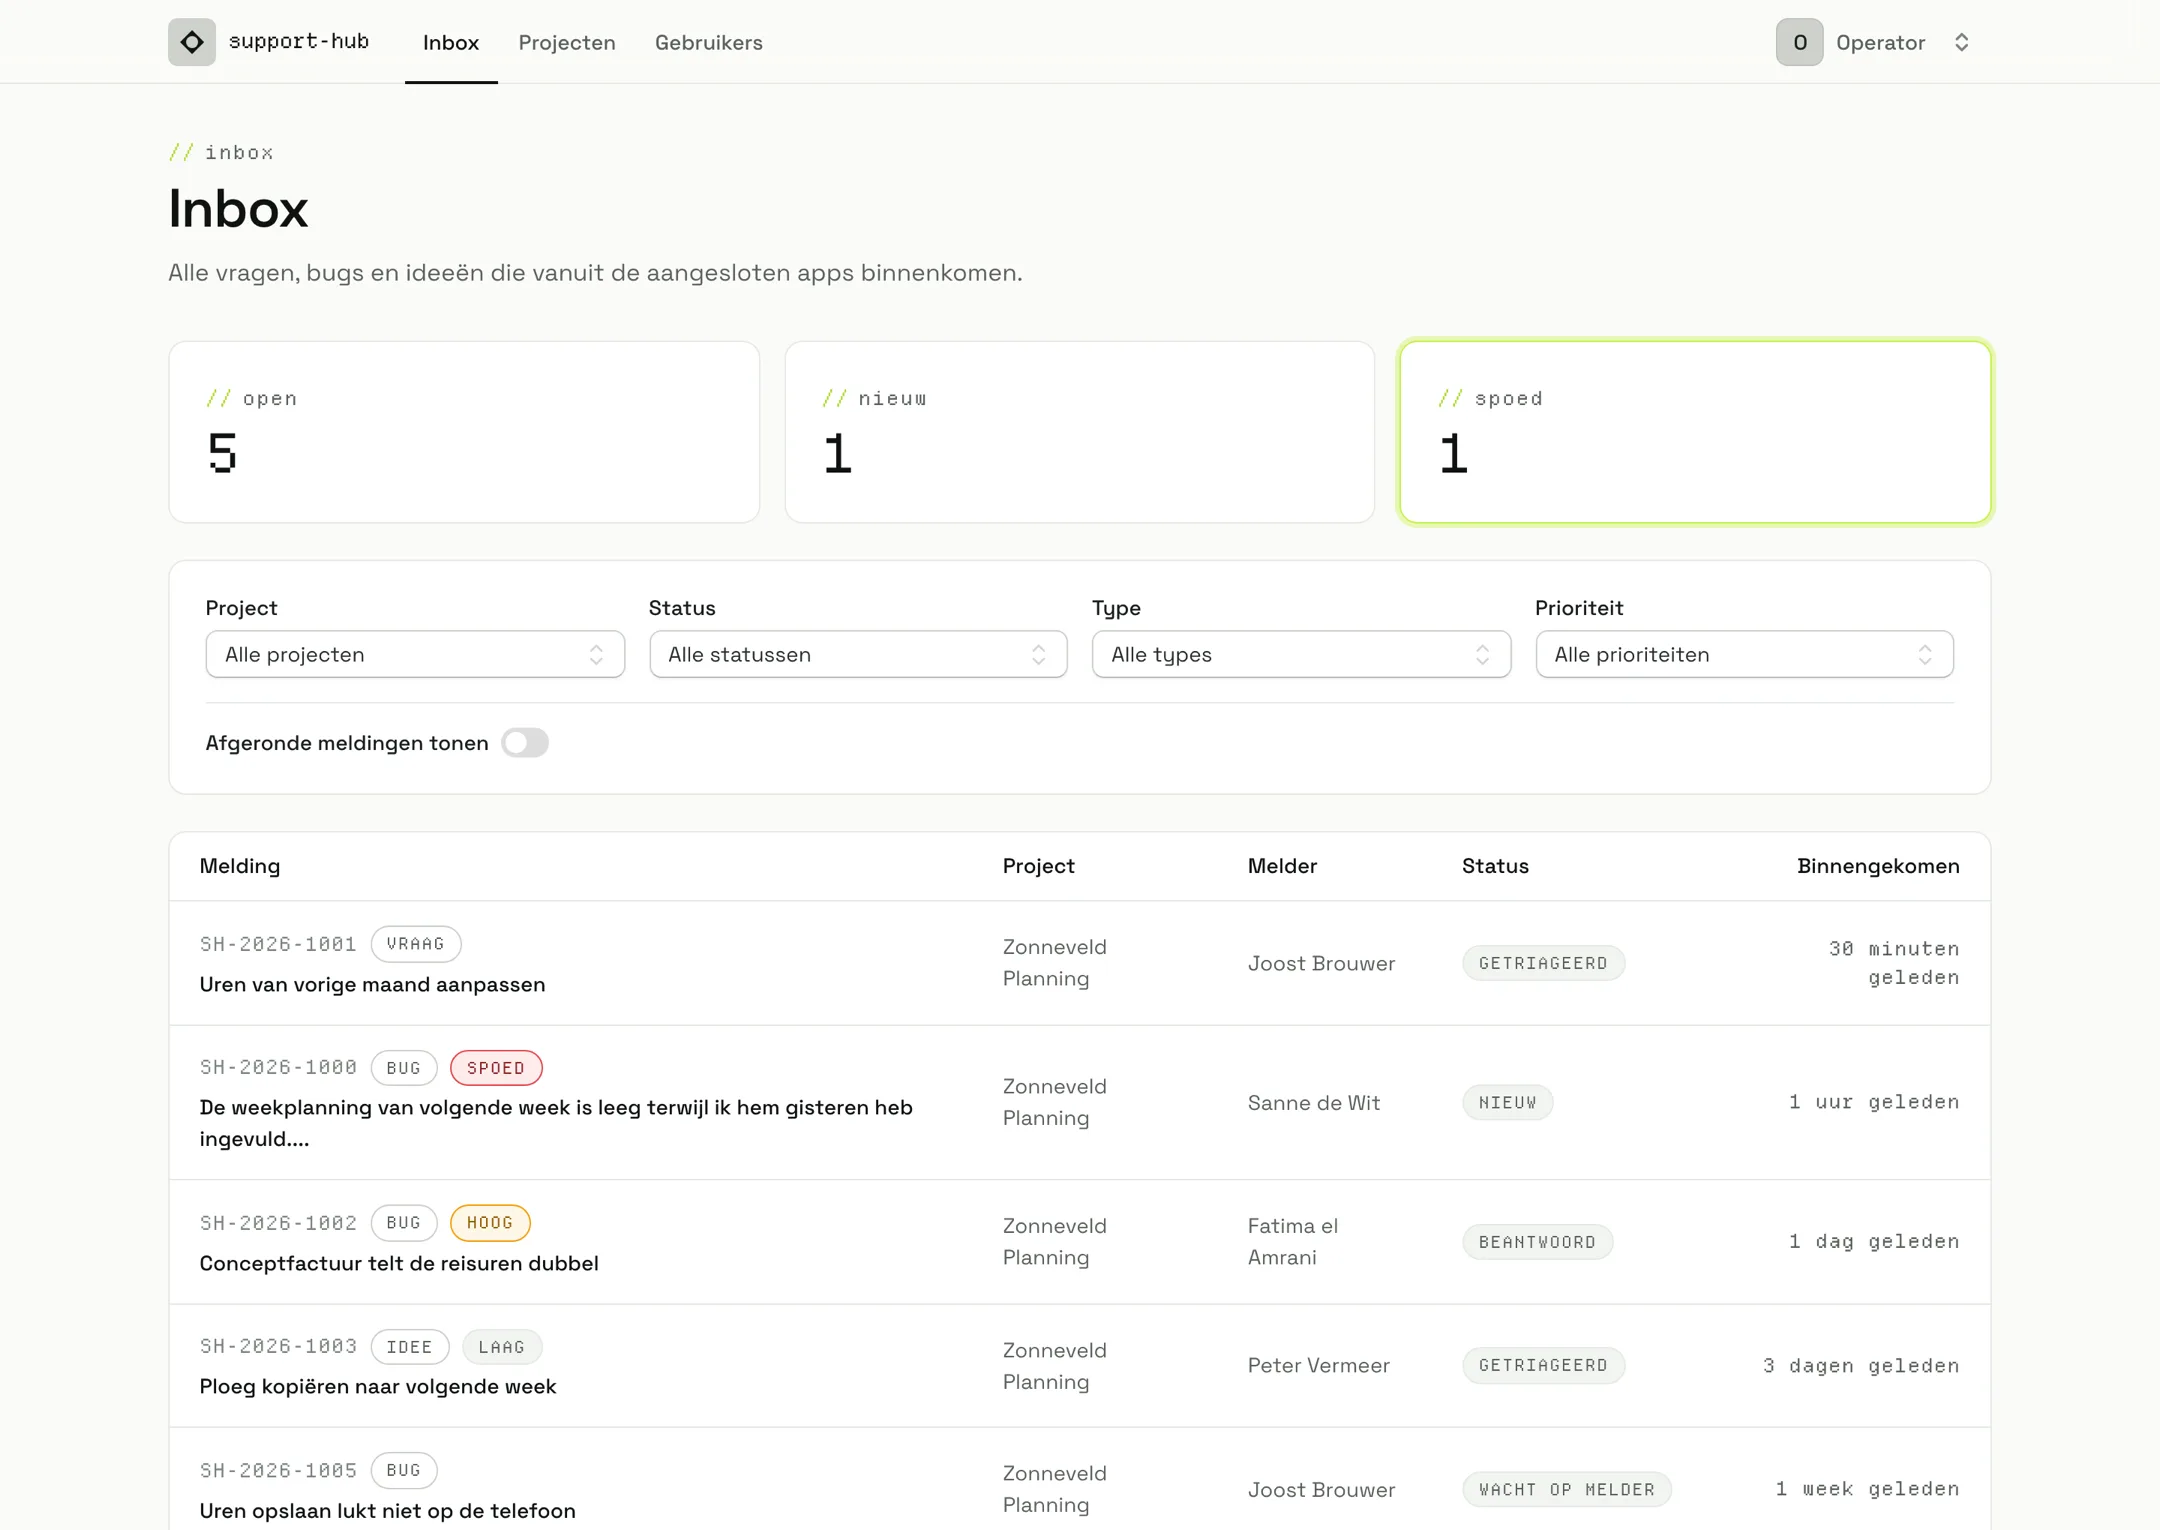Expand the Alle prioriteiten dropdown
Screen dimensions: 2160x1530
click(x=1744, y=654)
